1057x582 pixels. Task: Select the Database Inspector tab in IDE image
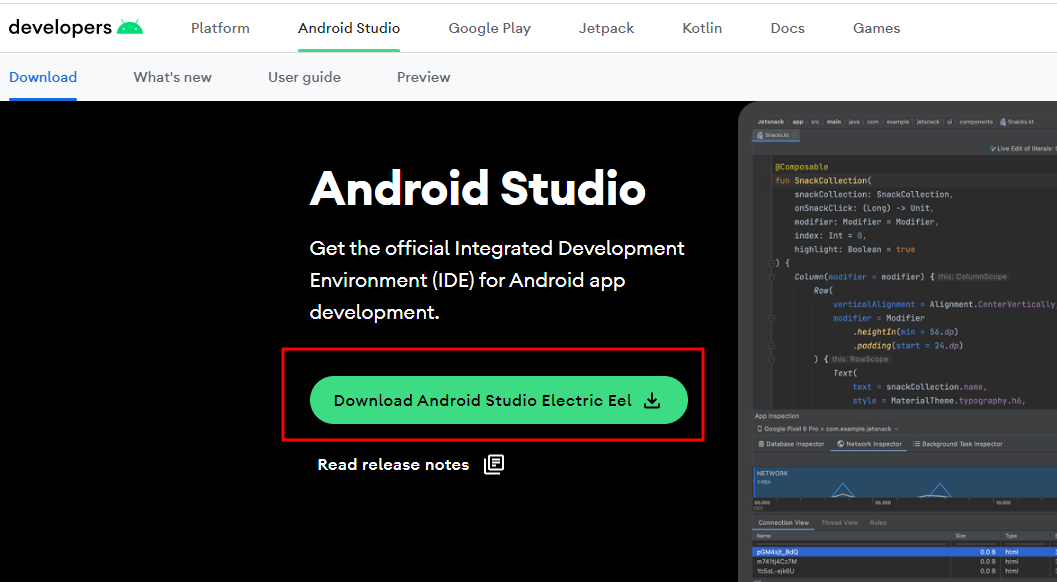pos(791,444)
